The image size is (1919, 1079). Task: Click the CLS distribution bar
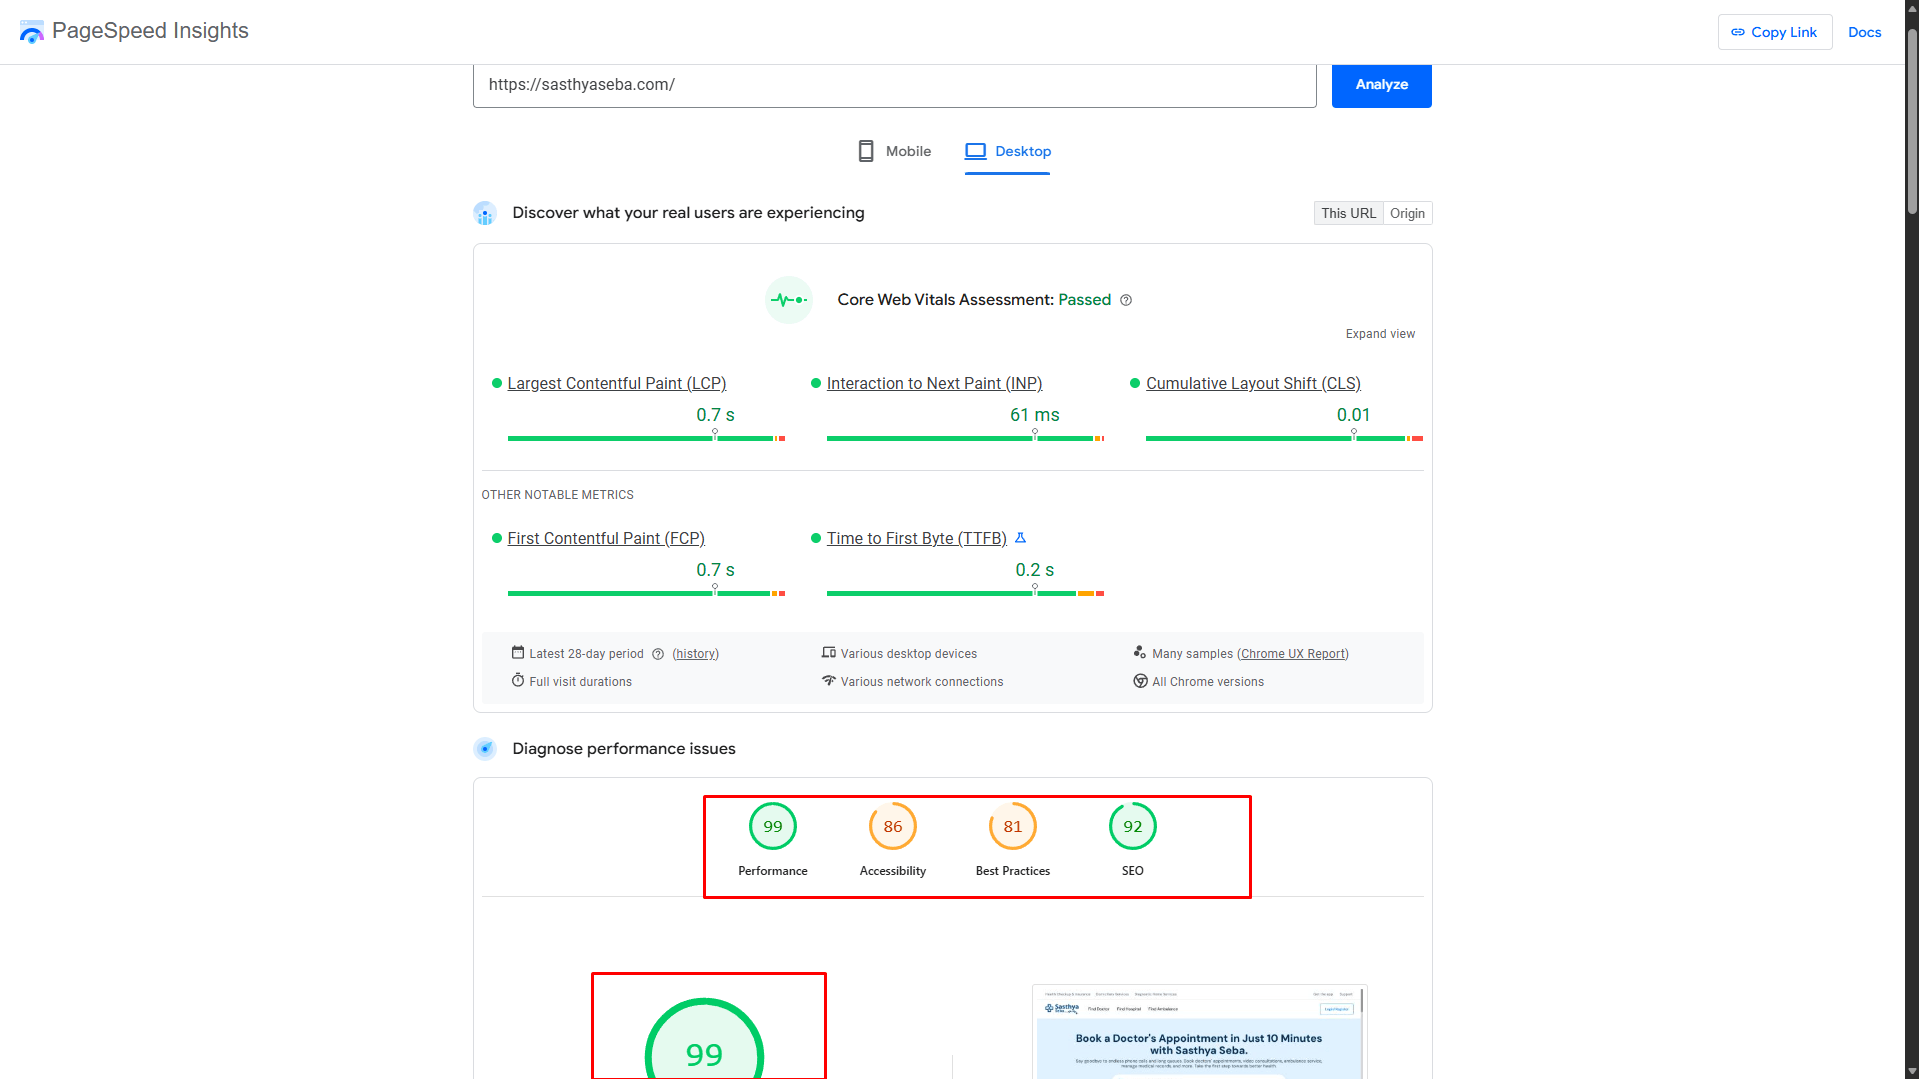(1284, 438)
